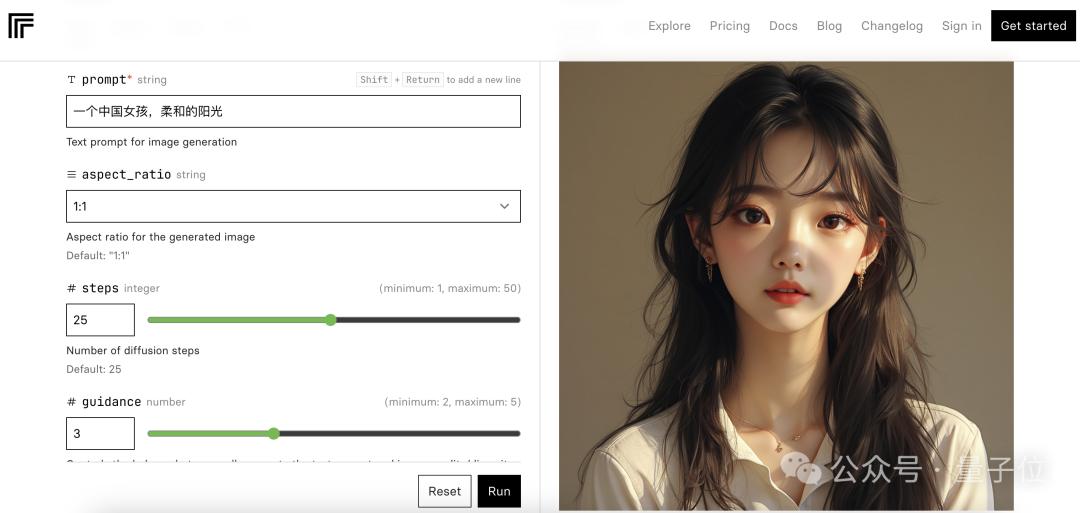Reset the form inputs

[444, 491]
